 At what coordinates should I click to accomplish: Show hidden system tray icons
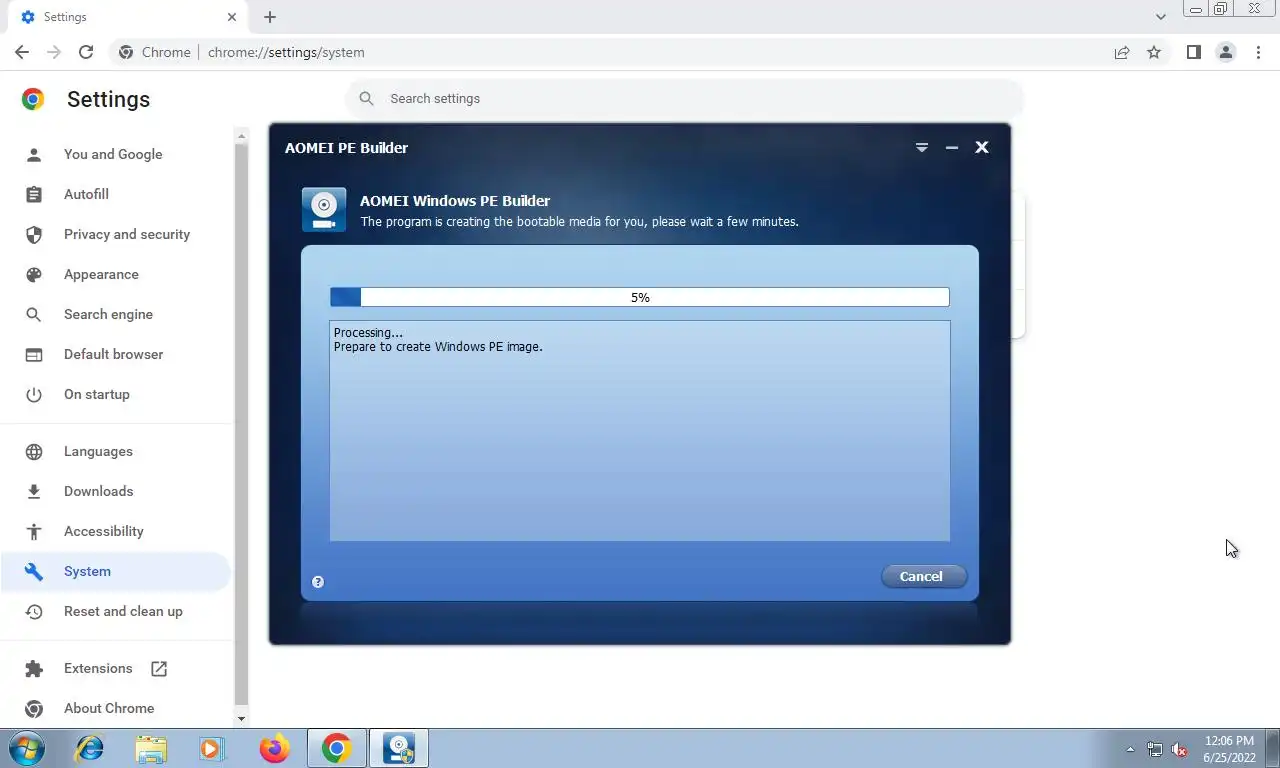pyautogui.click(x=1130, y=749)
